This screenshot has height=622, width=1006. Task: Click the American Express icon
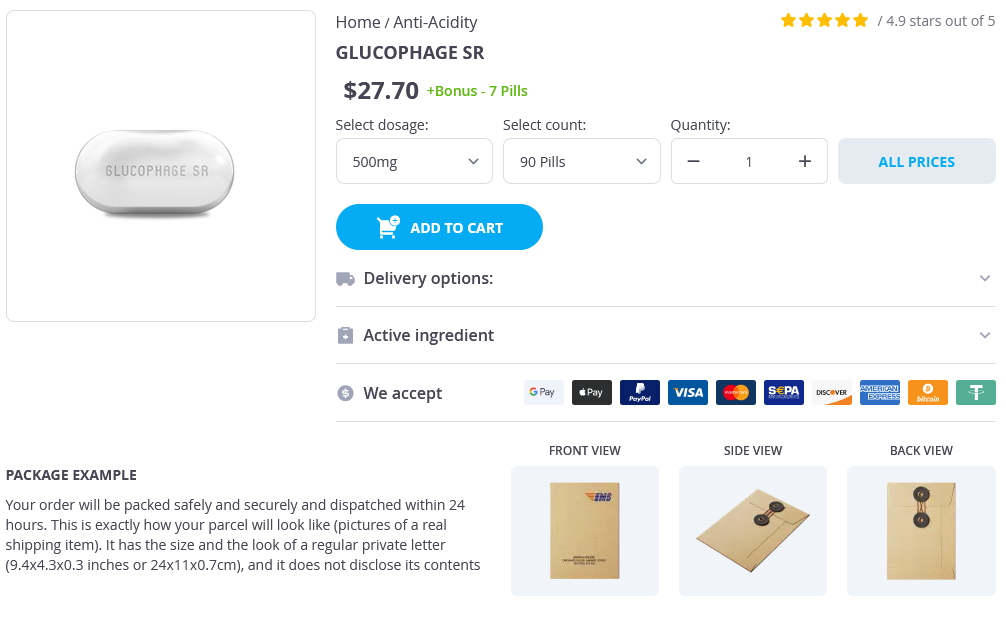pyautogui.click(x=880, y=393)
